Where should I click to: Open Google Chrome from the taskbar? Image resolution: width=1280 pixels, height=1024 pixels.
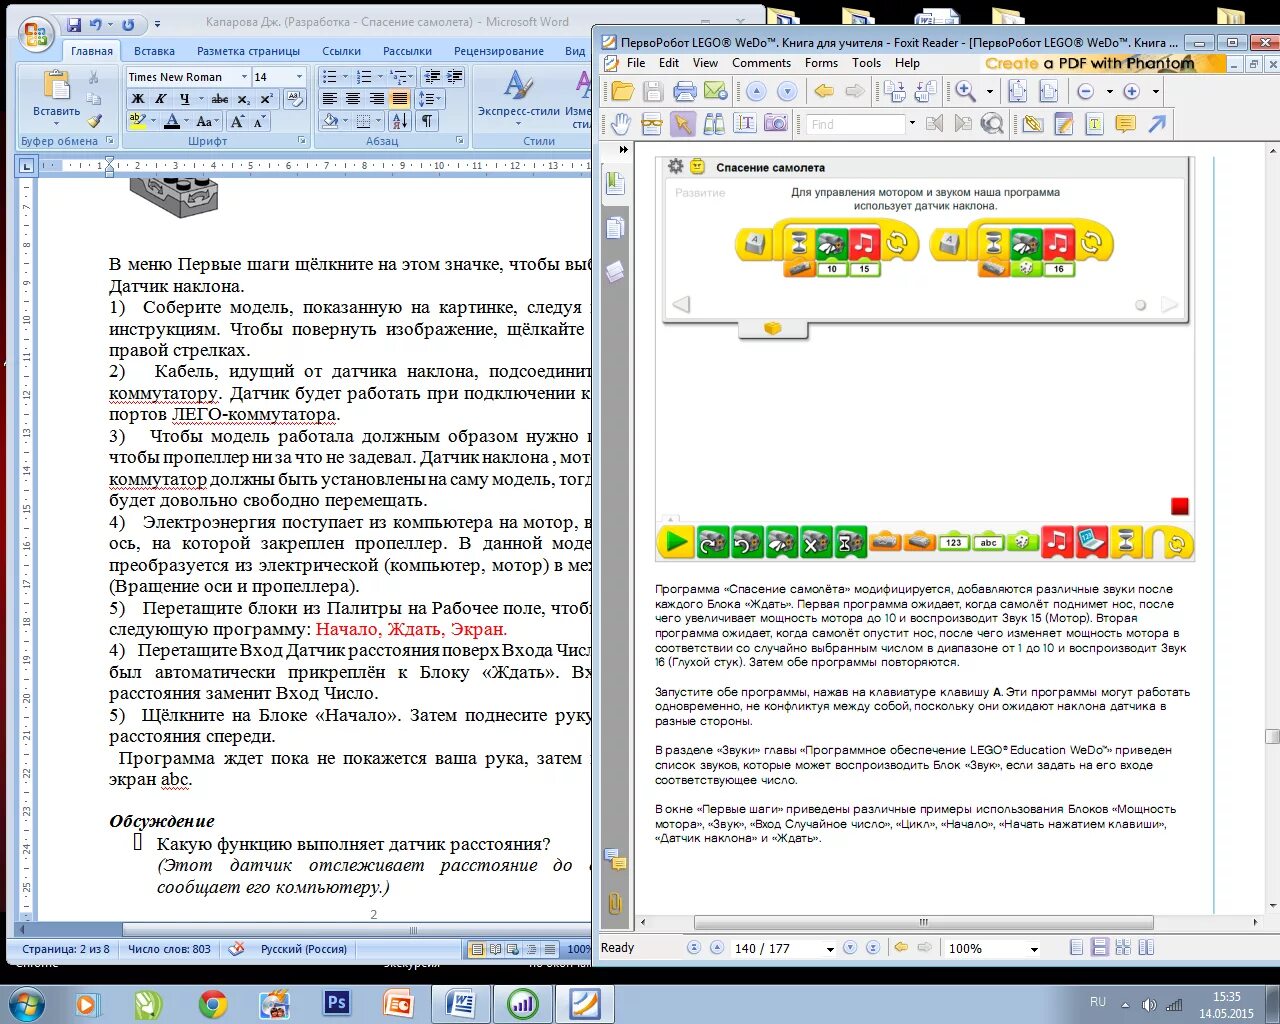pyautogui.click(x=212, y=1004)
